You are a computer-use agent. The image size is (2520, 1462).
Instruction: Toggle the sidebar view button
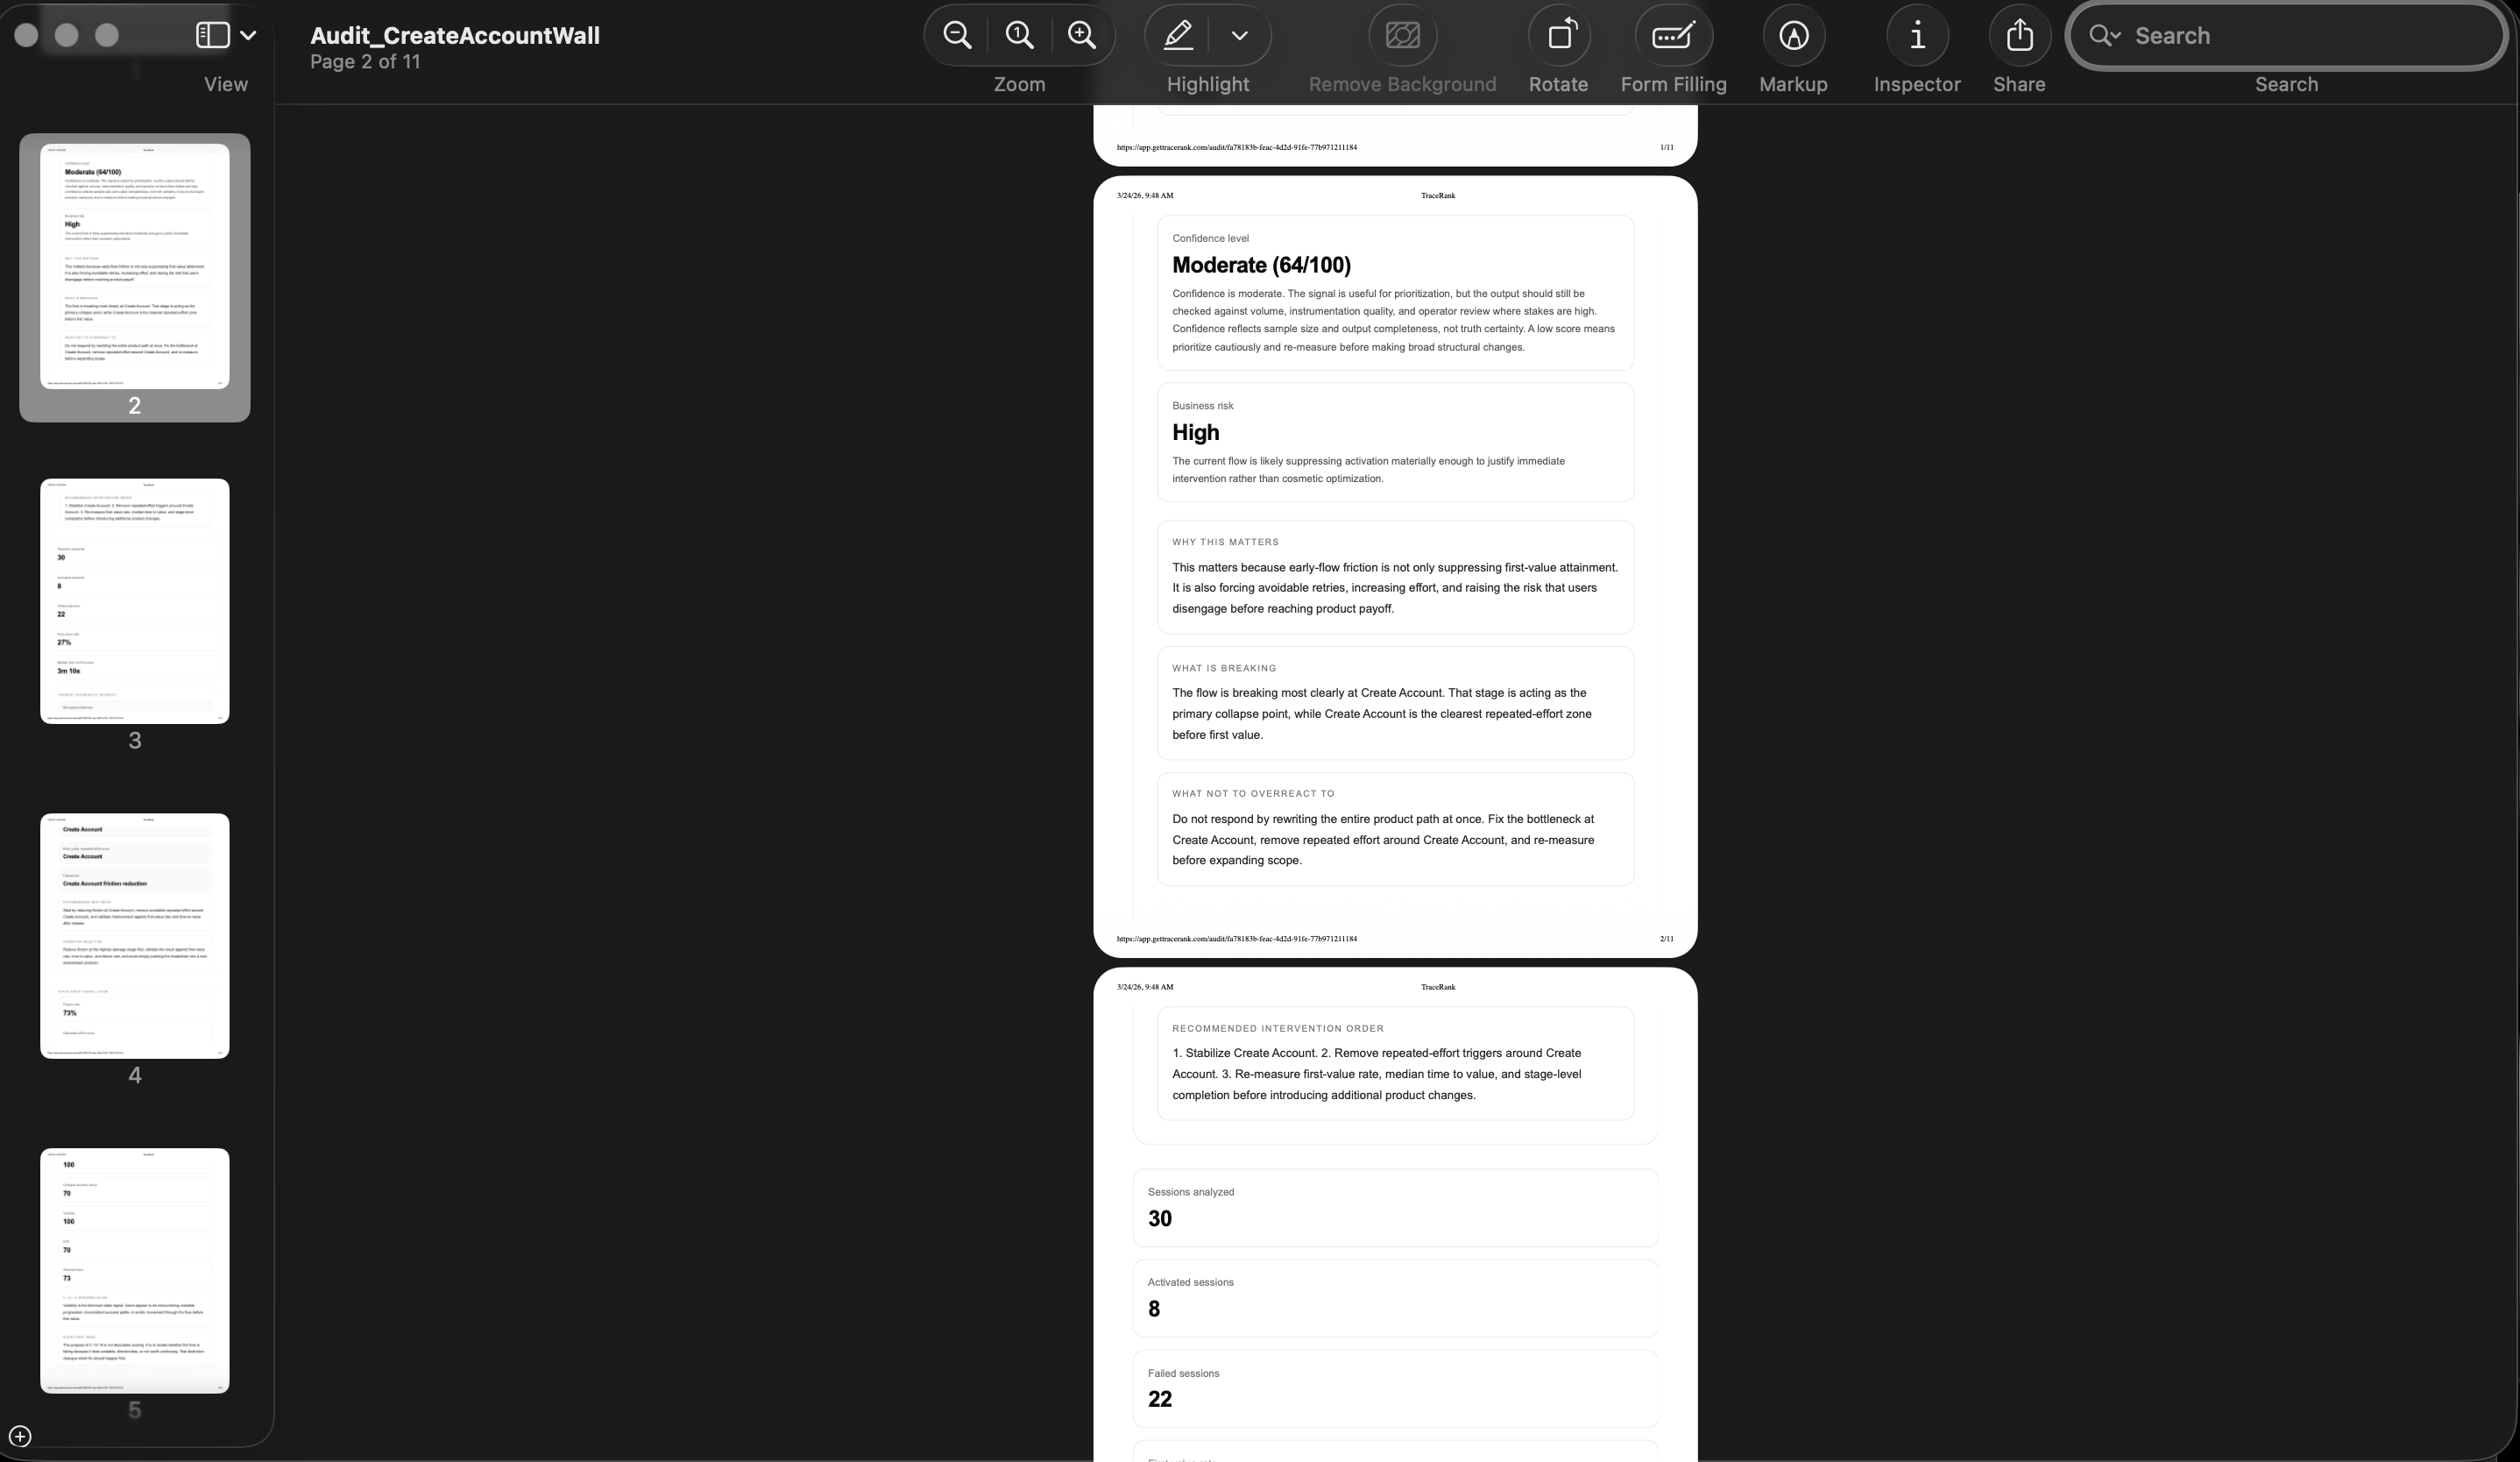pyautogui.click(x=212, y=36)
